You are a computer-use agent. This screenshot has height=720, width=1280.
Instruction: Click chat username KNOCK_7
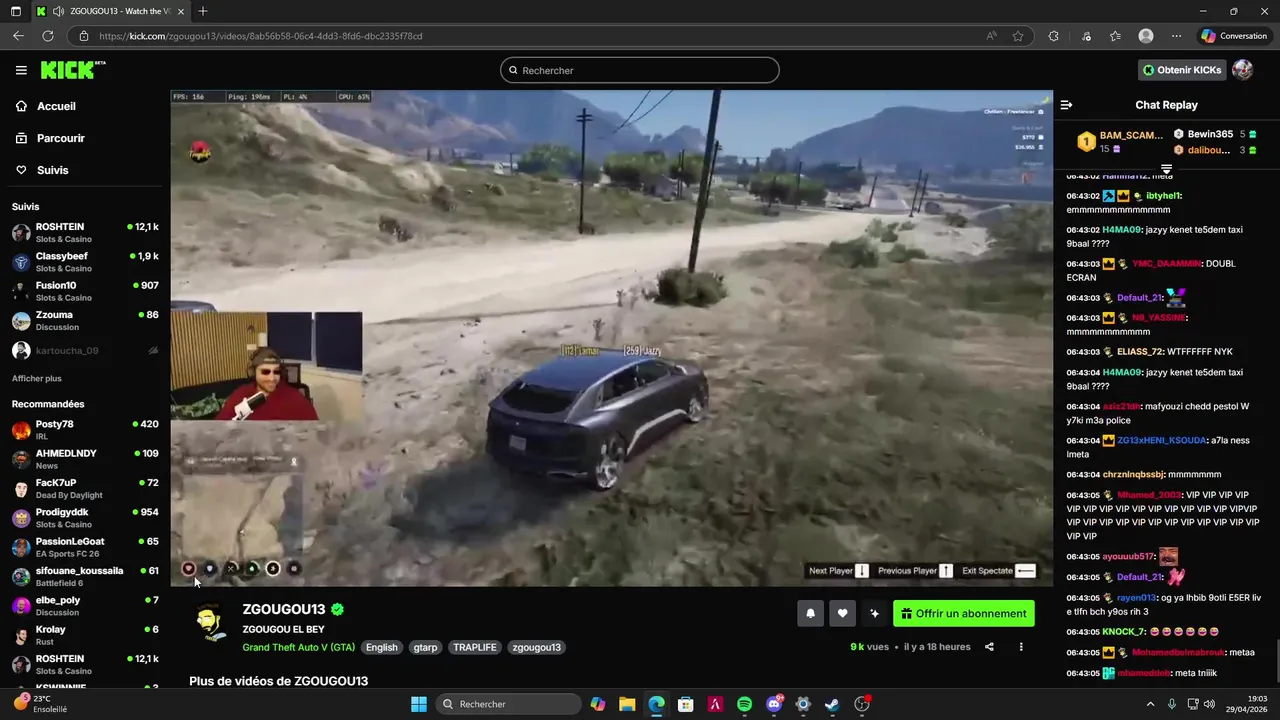point(1124,632)
